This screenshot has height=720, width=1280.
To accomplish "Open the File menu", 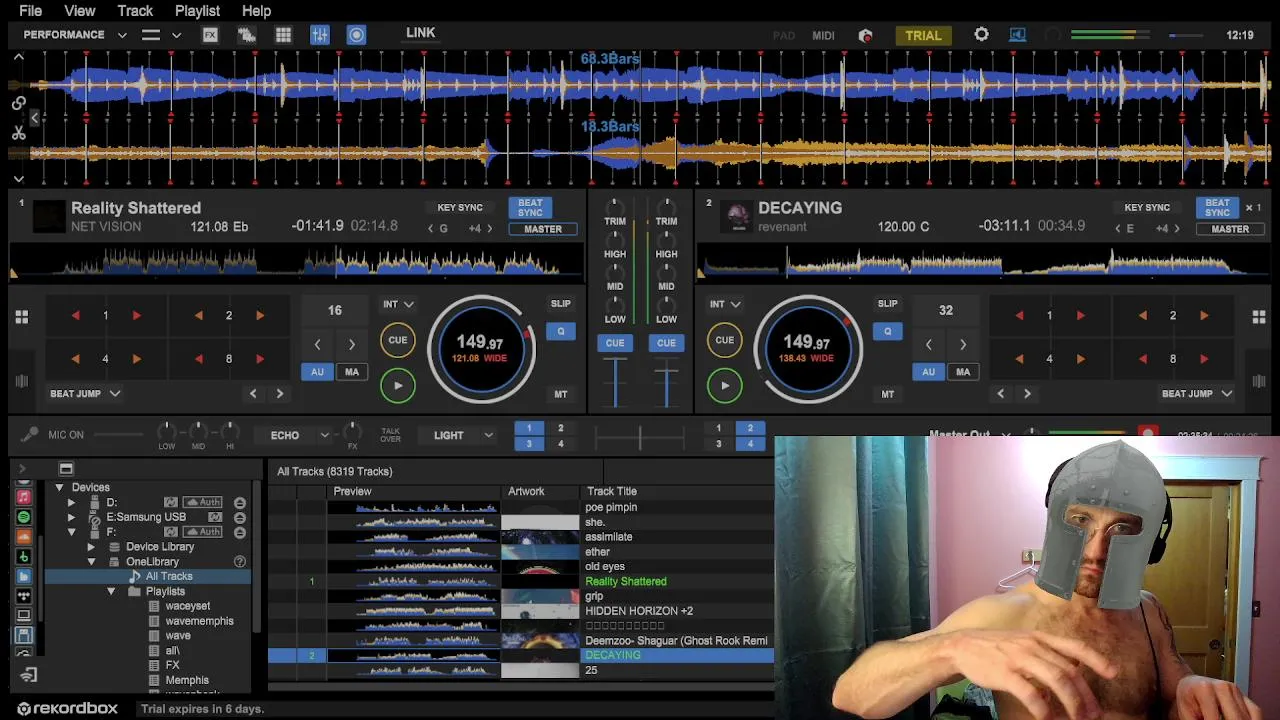I will pyautogui.click(x=31, y=11).
